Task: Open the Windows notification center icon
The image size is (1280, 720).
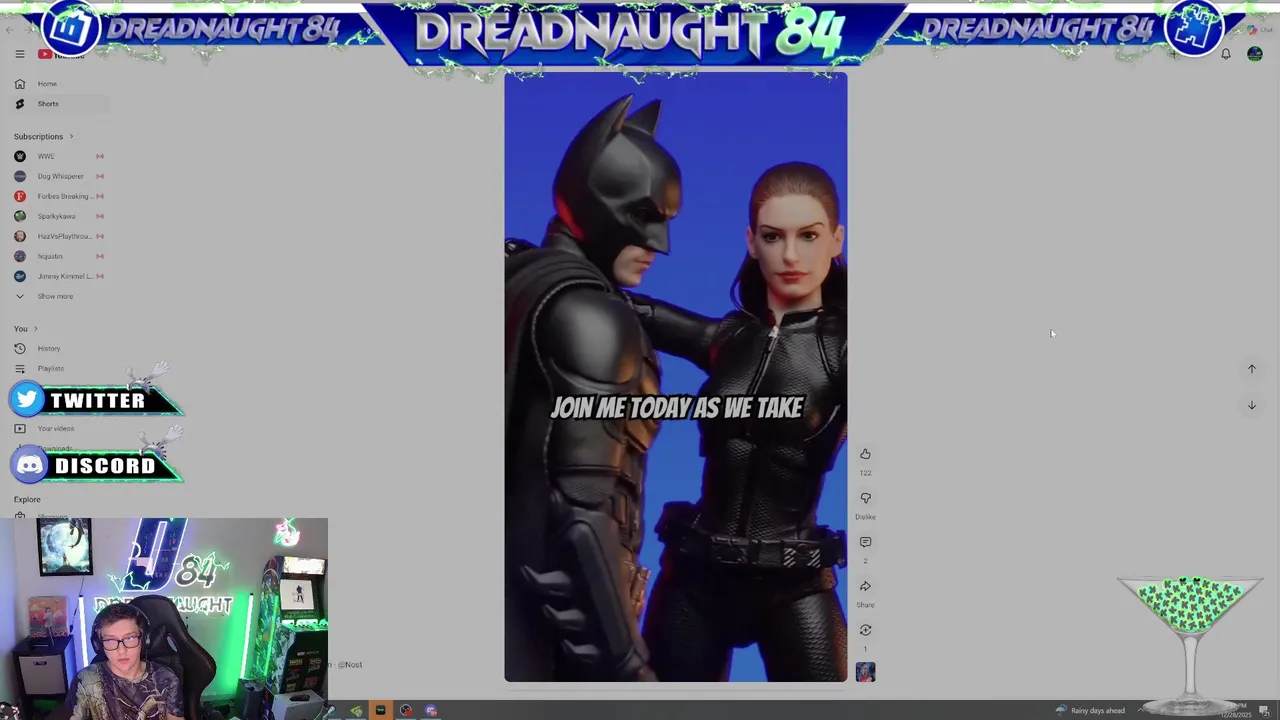Action: [x=1264, y=710]
